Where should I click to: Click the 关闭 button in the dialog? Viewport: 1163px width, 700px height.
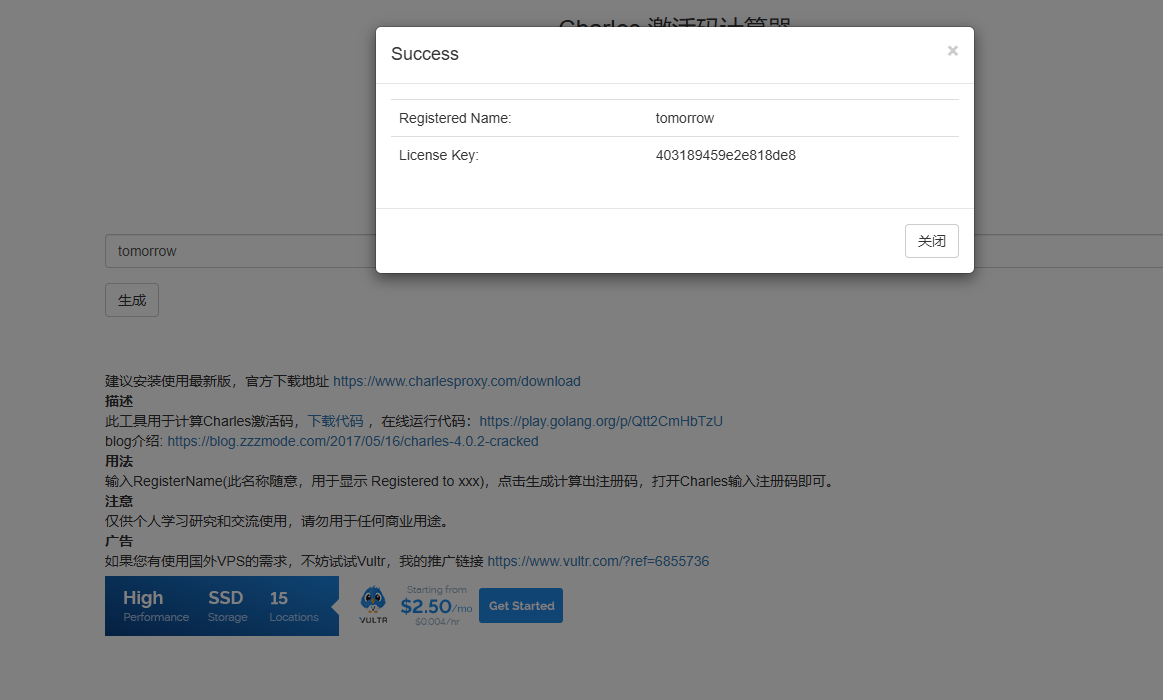(x=932, y=241)
